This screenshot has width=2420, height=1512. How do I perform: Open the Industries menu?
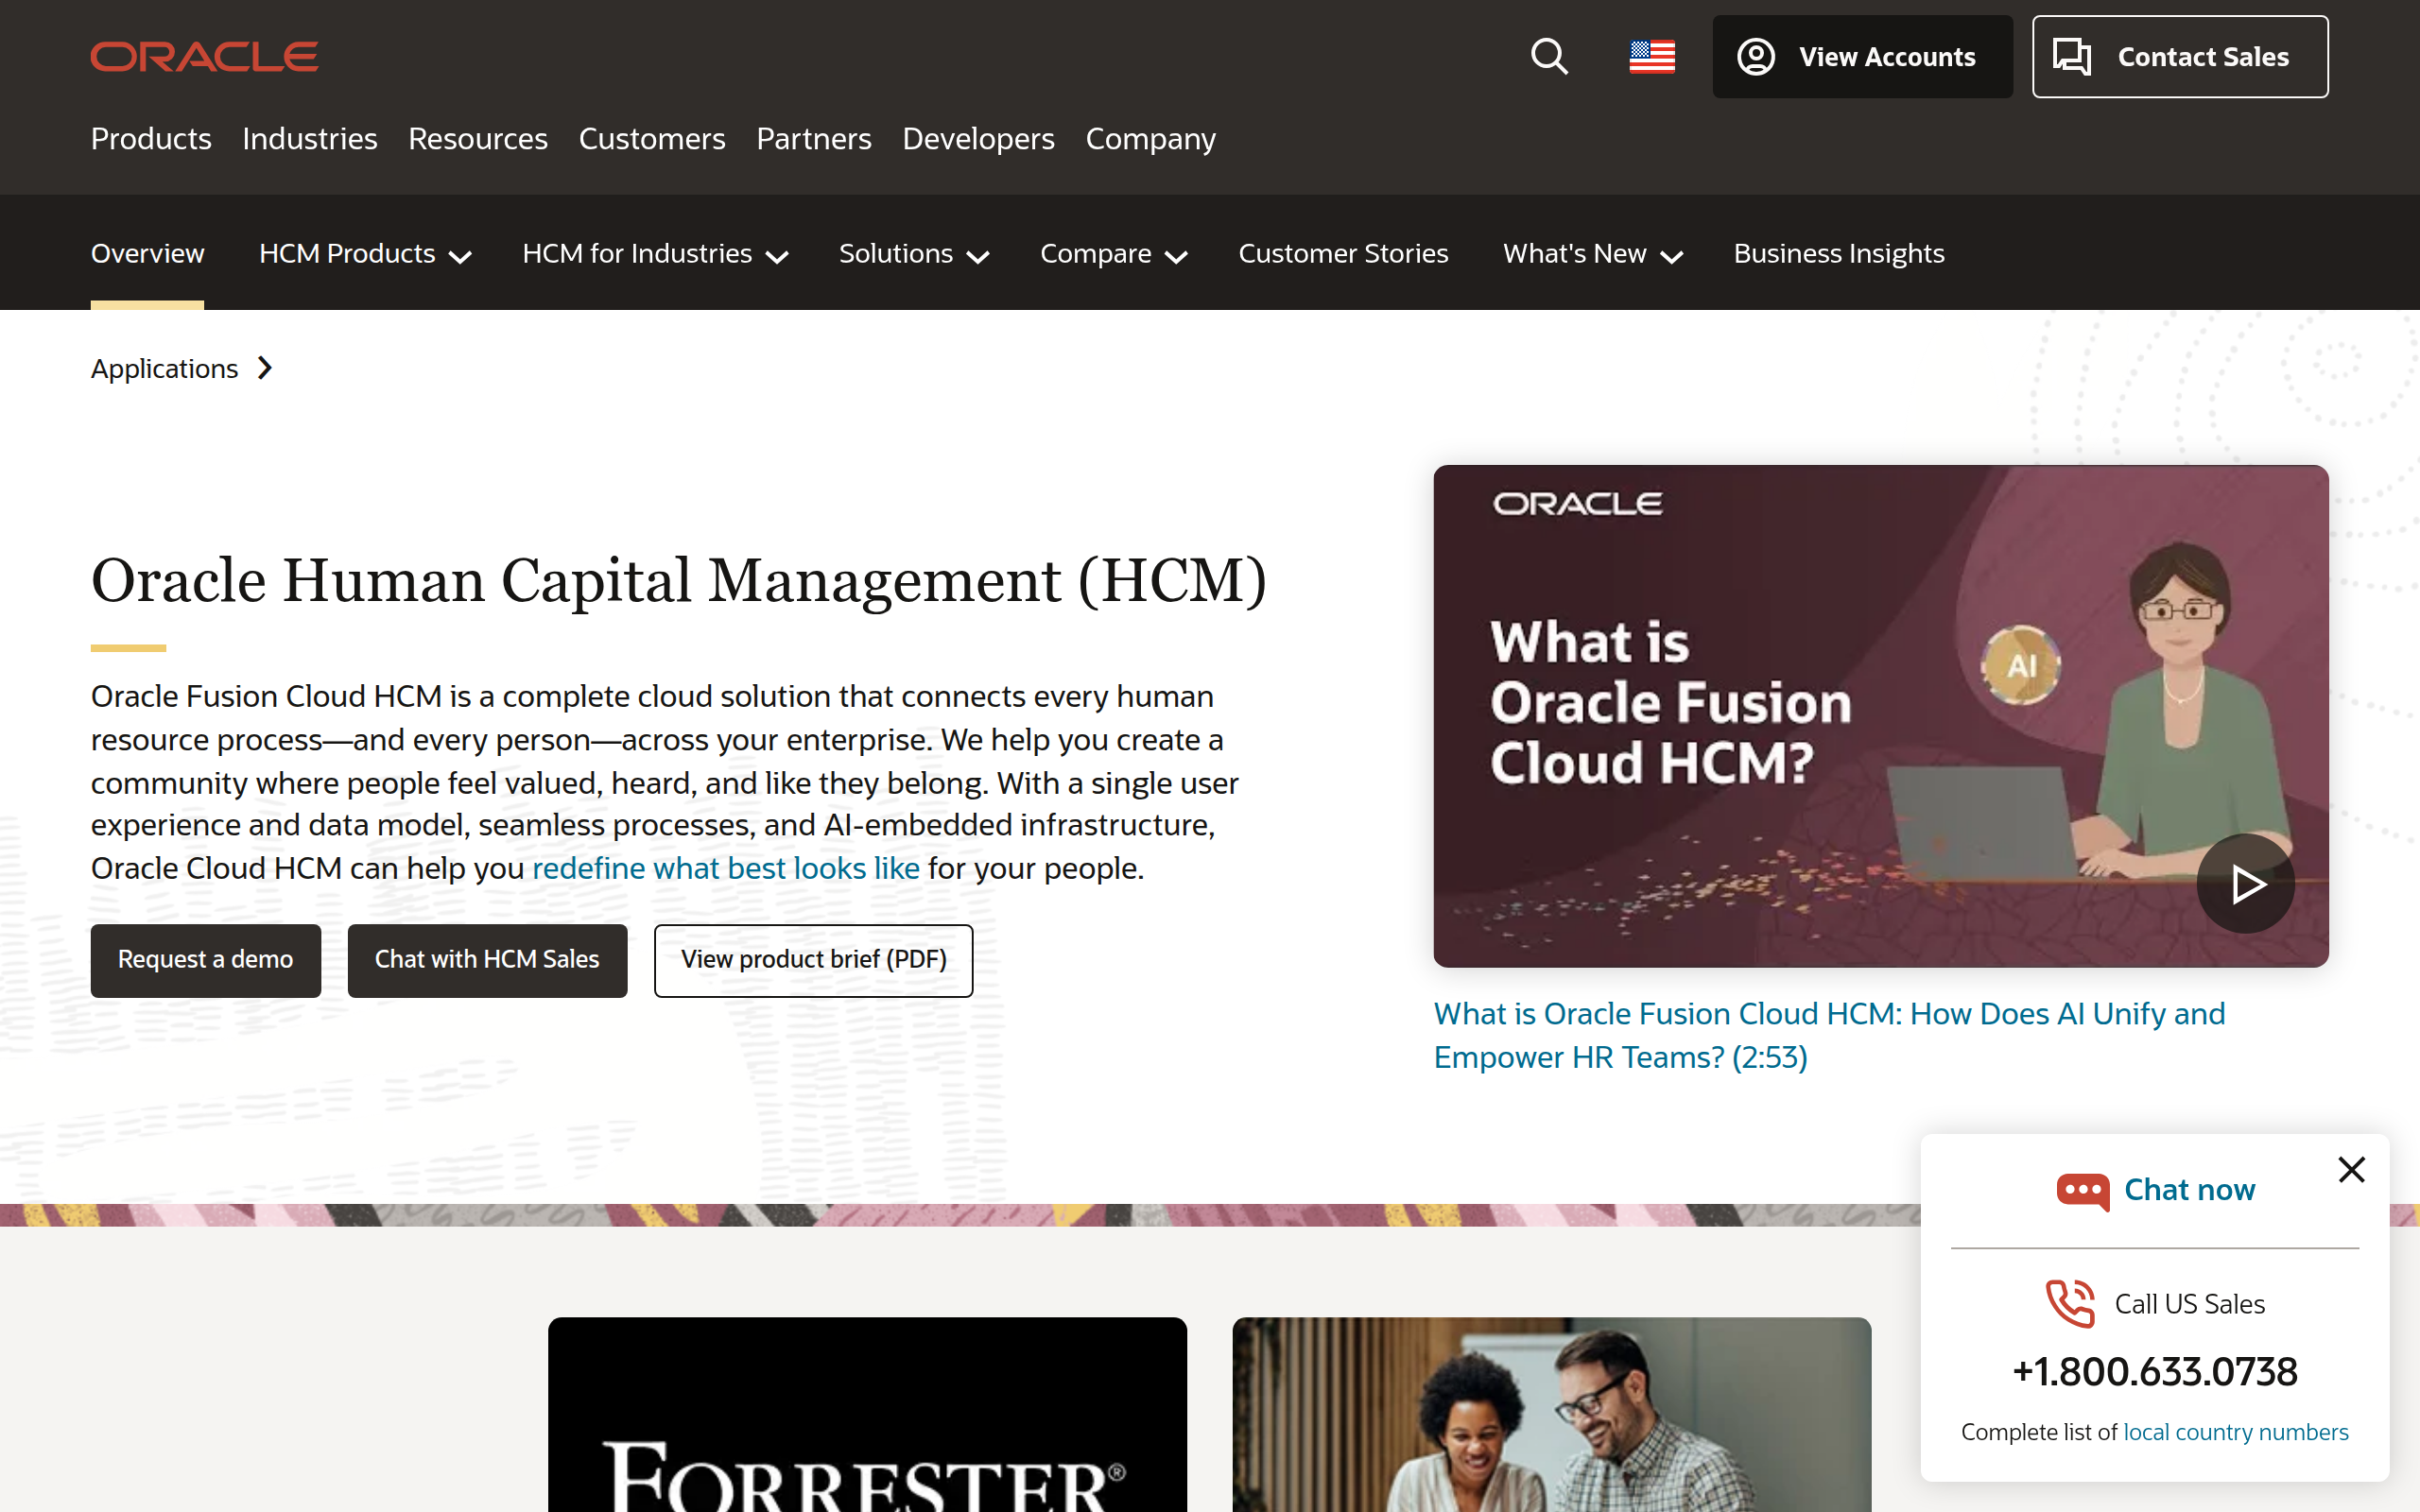click(x=309, y=139)
